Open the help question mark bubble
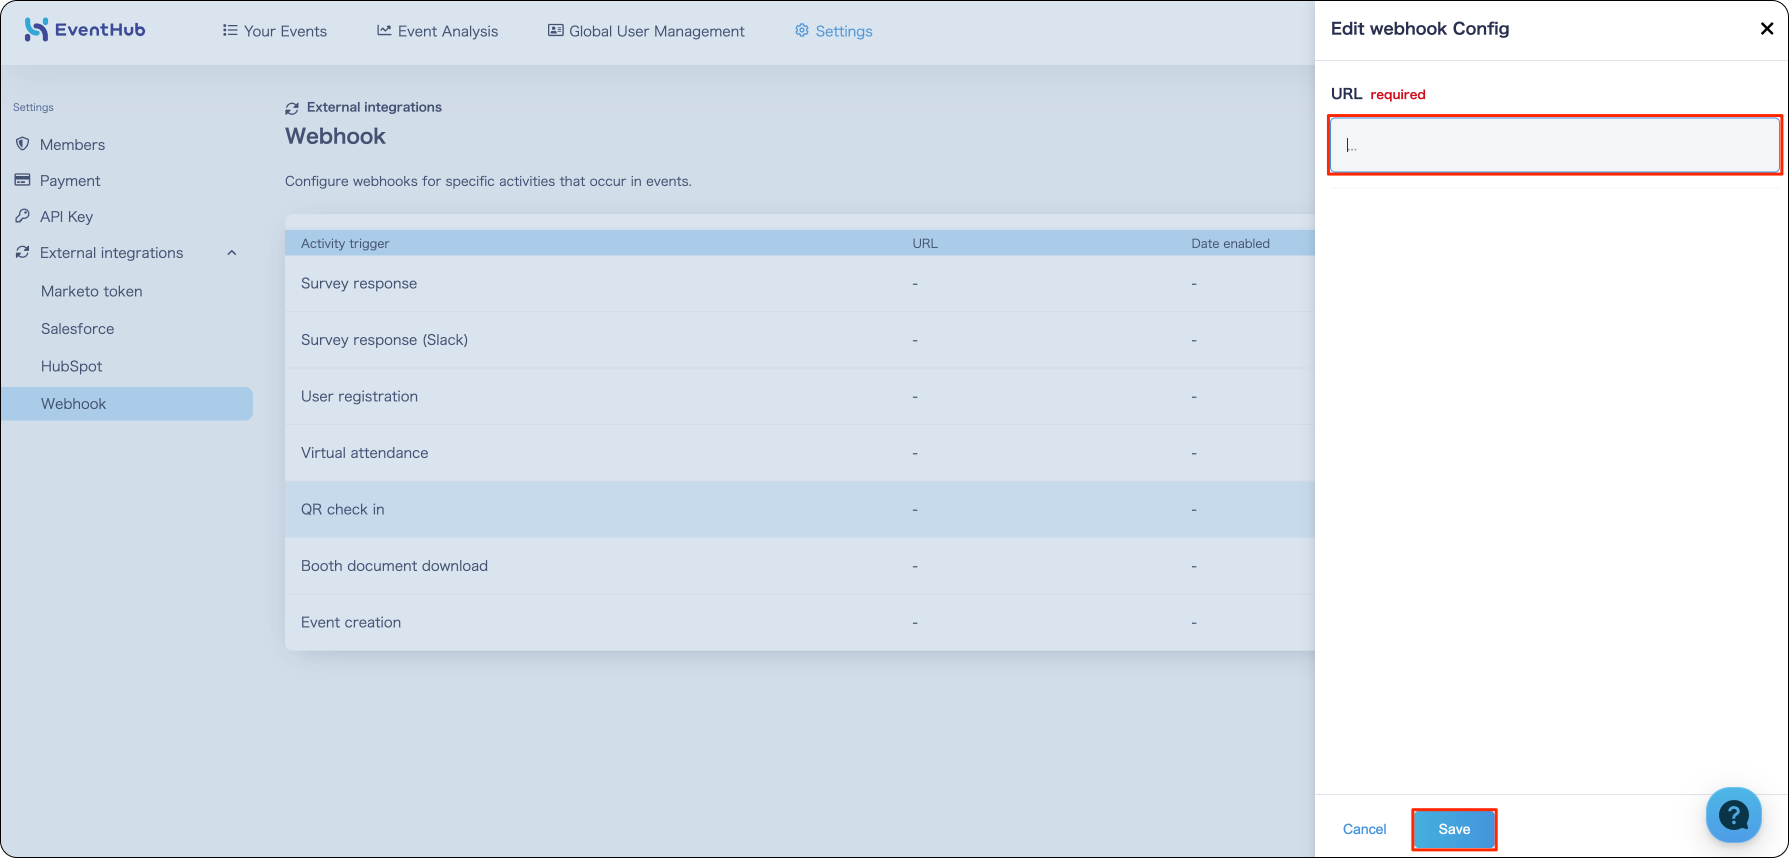Screen dimensions: 1789x858 pos(1733,815)
